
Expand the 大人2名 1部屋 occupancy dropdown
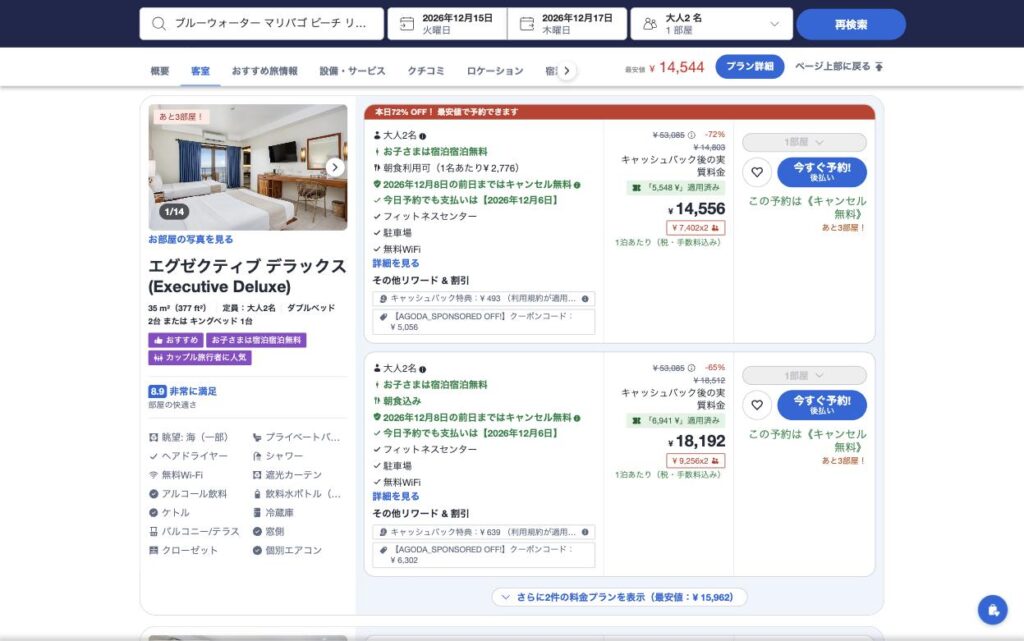pos(711,24)
